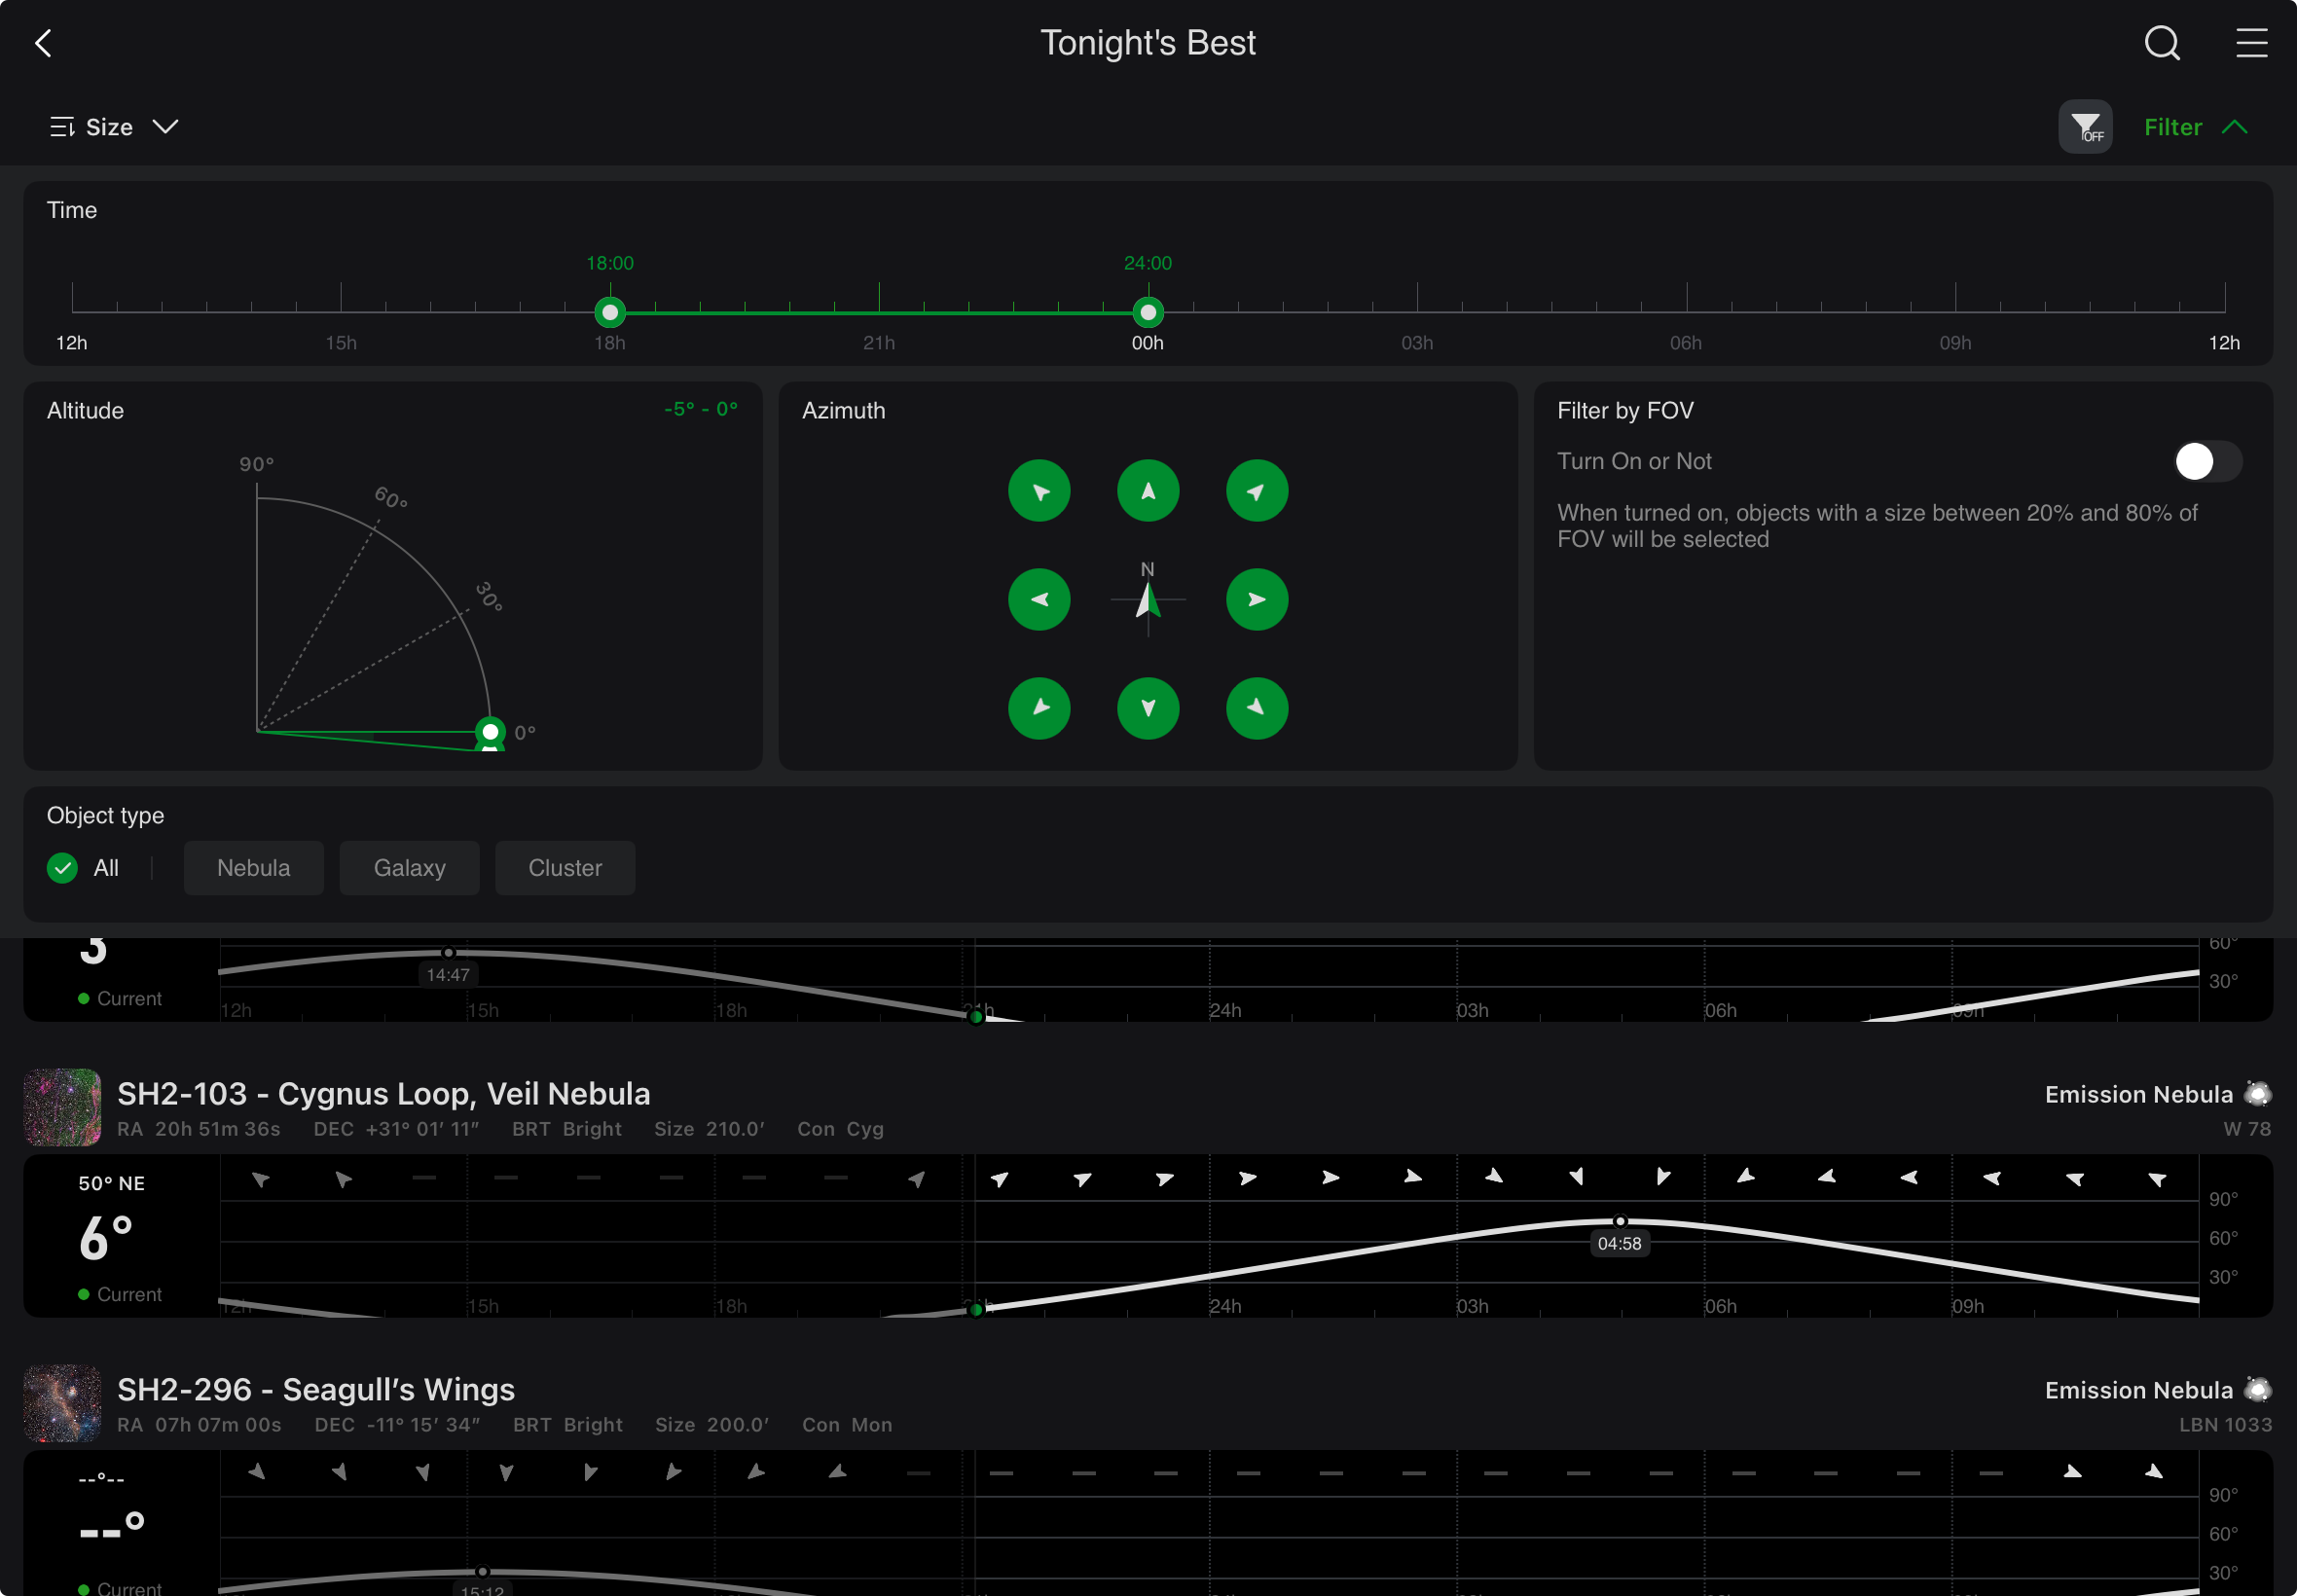Click the Size 210.0′ value
Image resolution: width=2297 pixels, height=1596 pixels.
click(x=710, y=1129)
